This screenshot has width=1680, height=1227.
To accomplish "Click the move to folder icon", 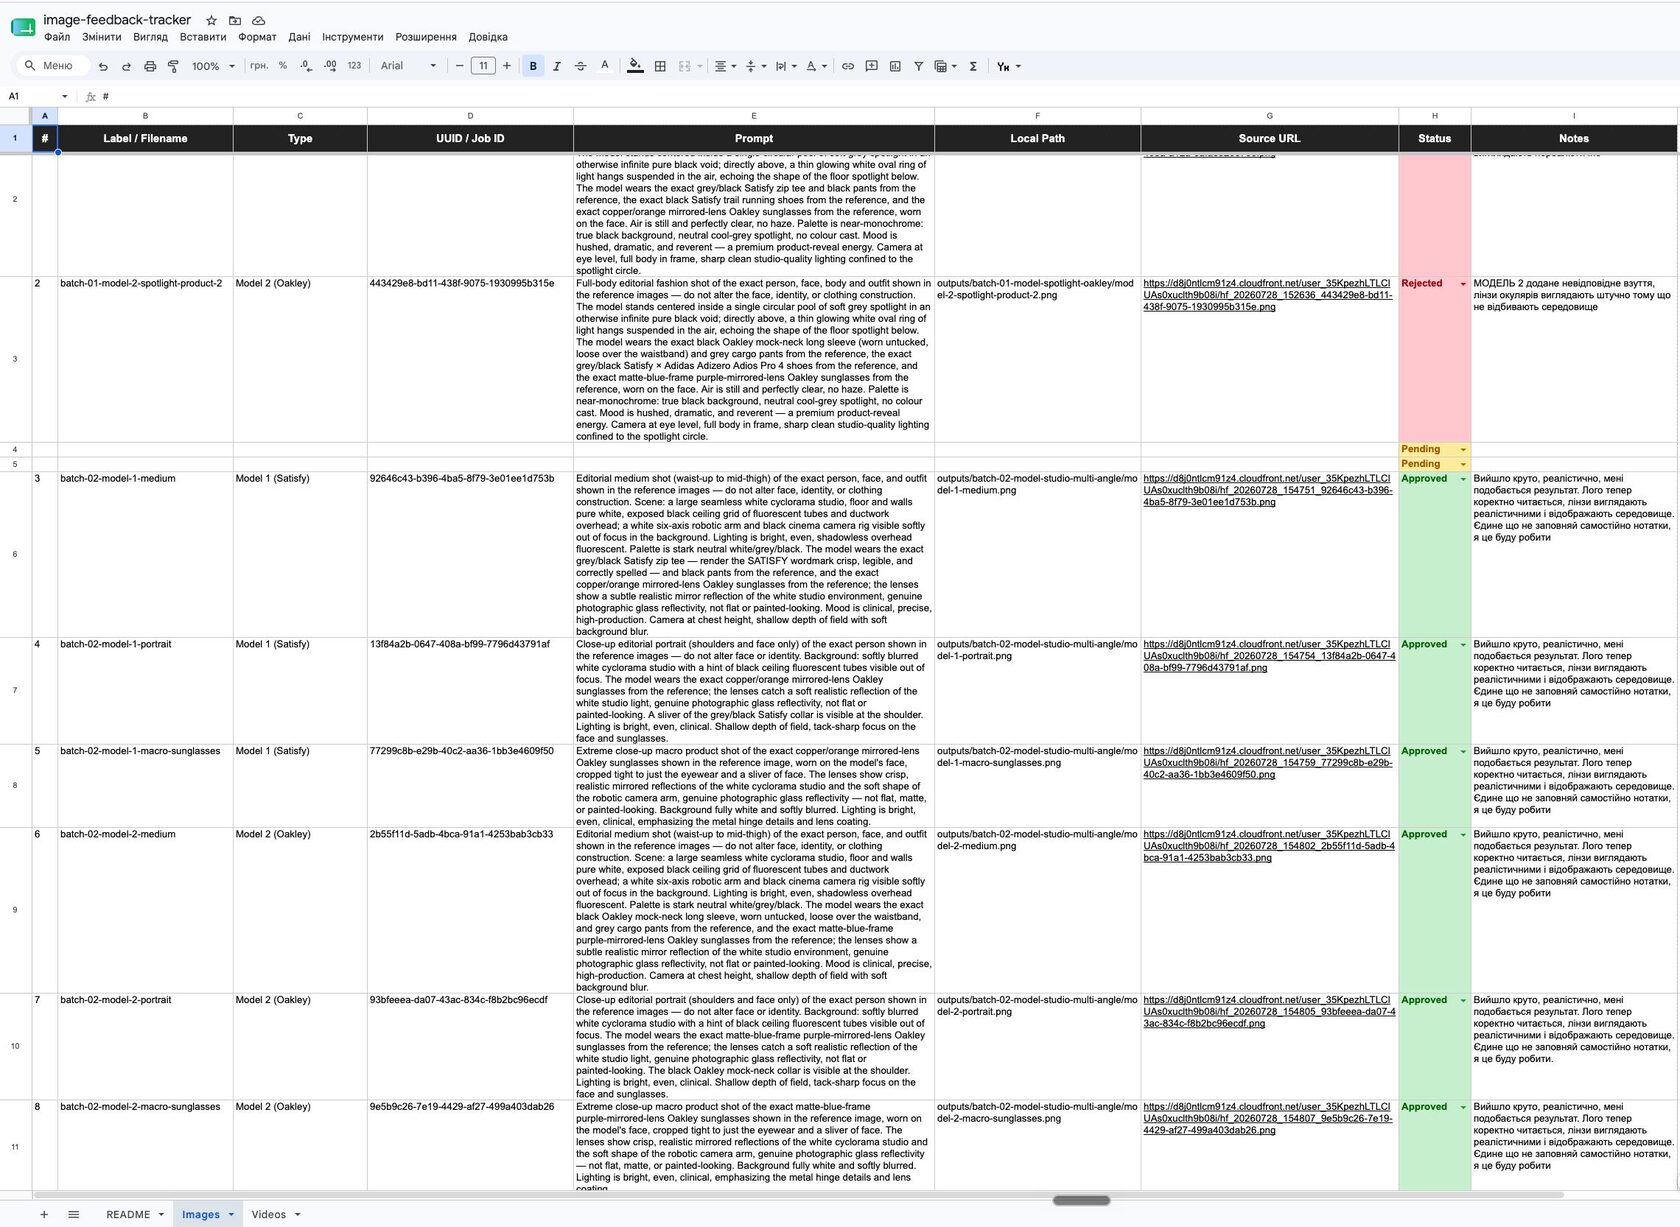I will (235, 20).
